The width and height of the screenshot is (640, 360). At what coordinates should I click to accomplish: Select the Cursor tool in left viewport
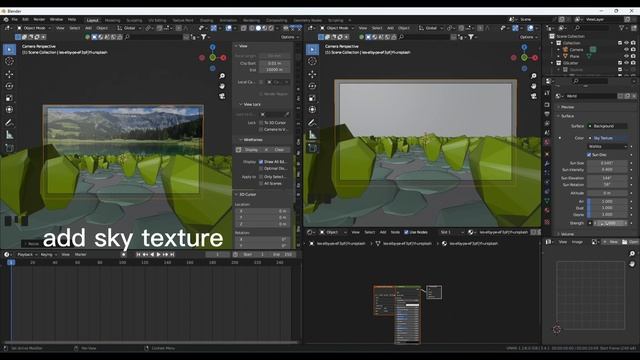point(9,61)
